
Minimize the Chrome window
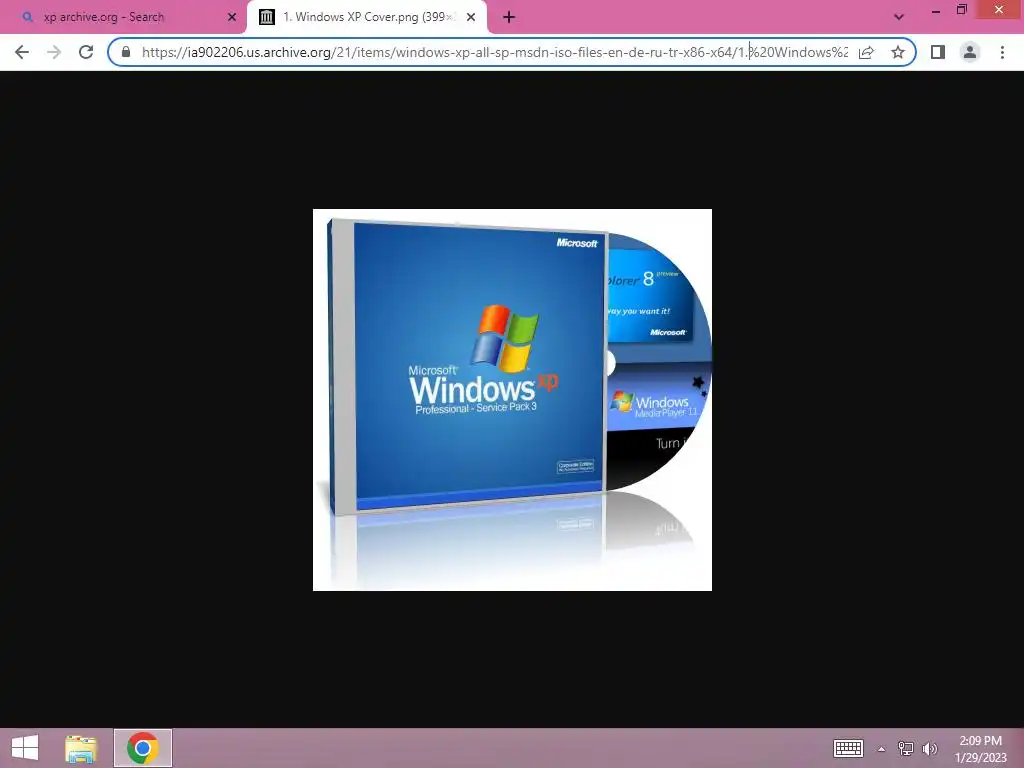click(936, 10)
